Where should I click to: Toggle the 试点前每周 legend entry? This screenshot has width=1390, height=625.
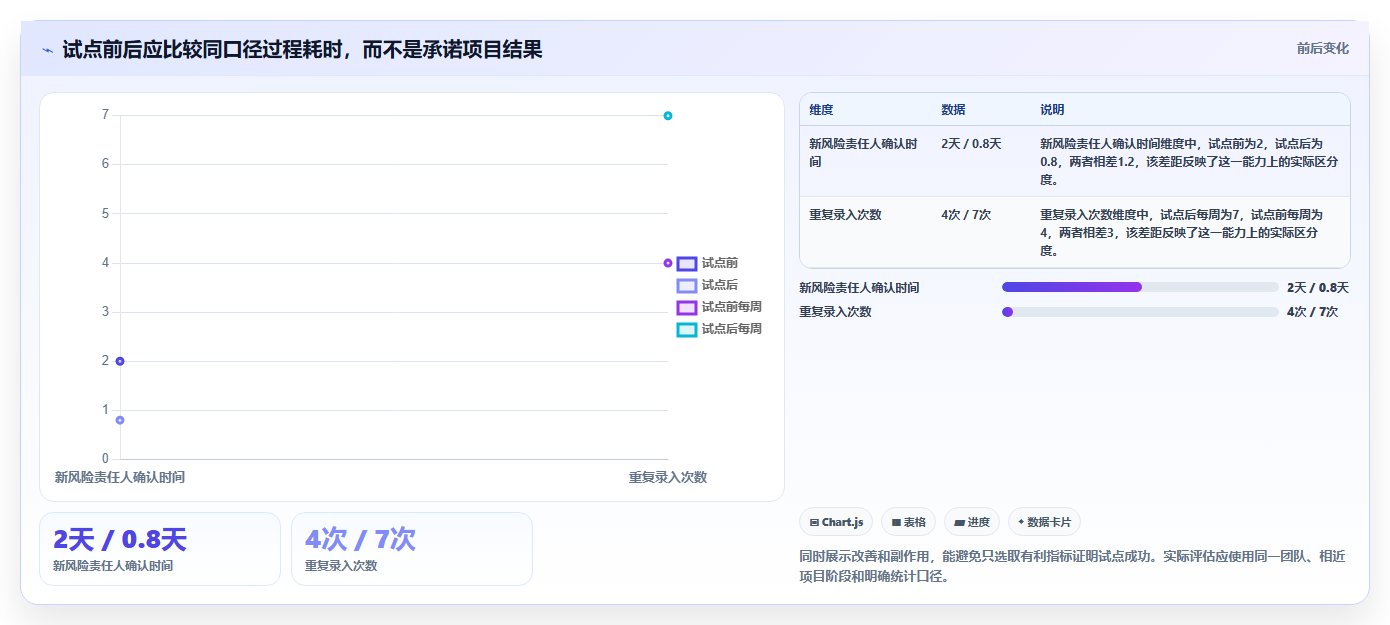click(x=720, y=307)
